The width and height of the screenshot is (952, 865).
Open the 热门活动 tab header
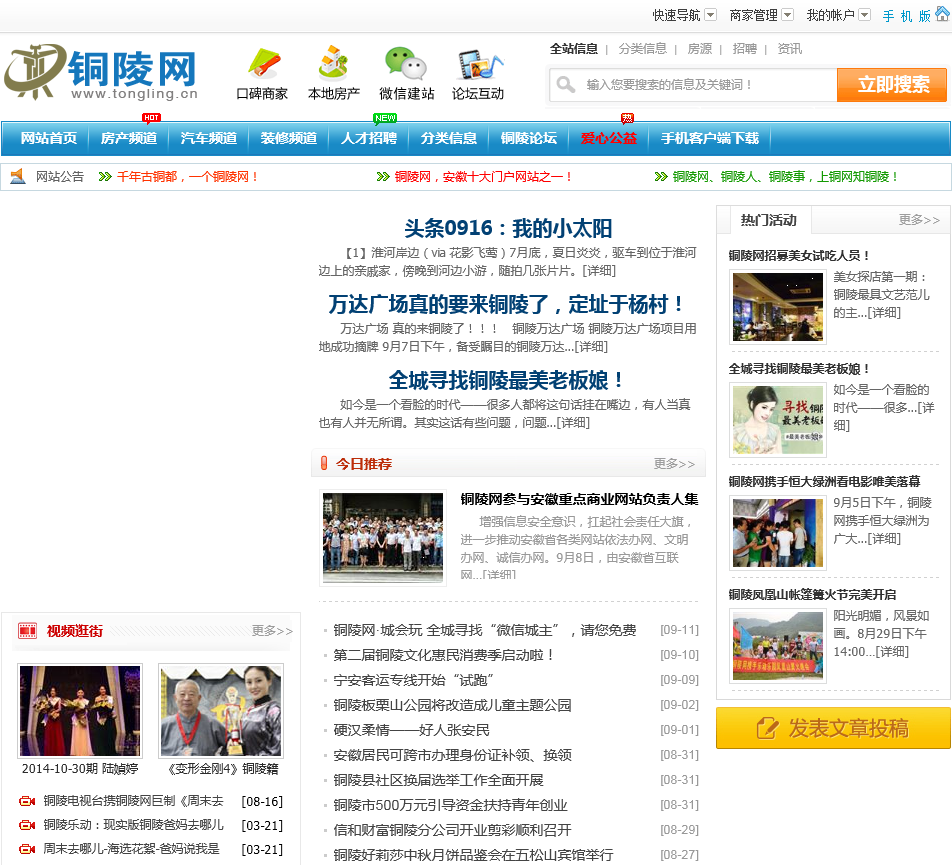(768, 220)
